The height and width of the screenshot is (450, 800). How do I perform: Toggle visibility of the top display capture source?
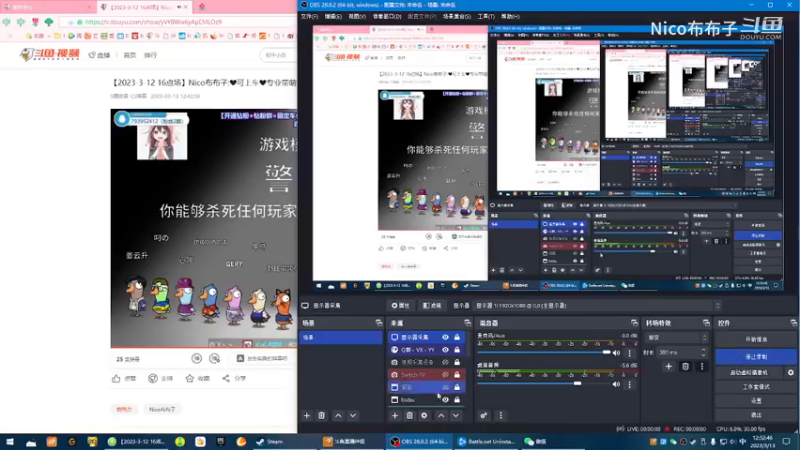pyautogui.click(x=445, y=337)
